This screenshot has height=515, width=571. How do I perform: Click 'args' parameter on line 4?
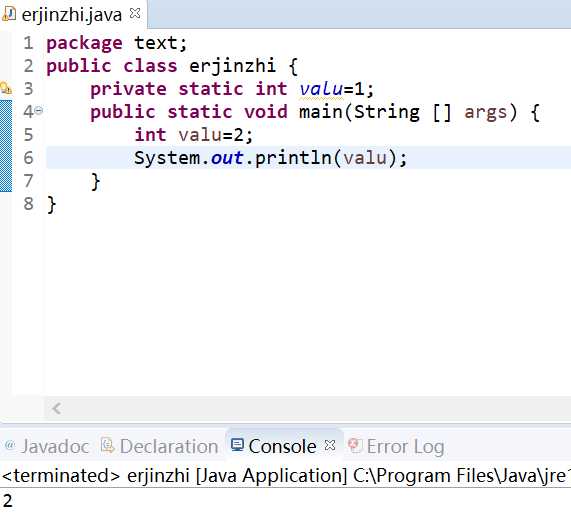point(485,113)
